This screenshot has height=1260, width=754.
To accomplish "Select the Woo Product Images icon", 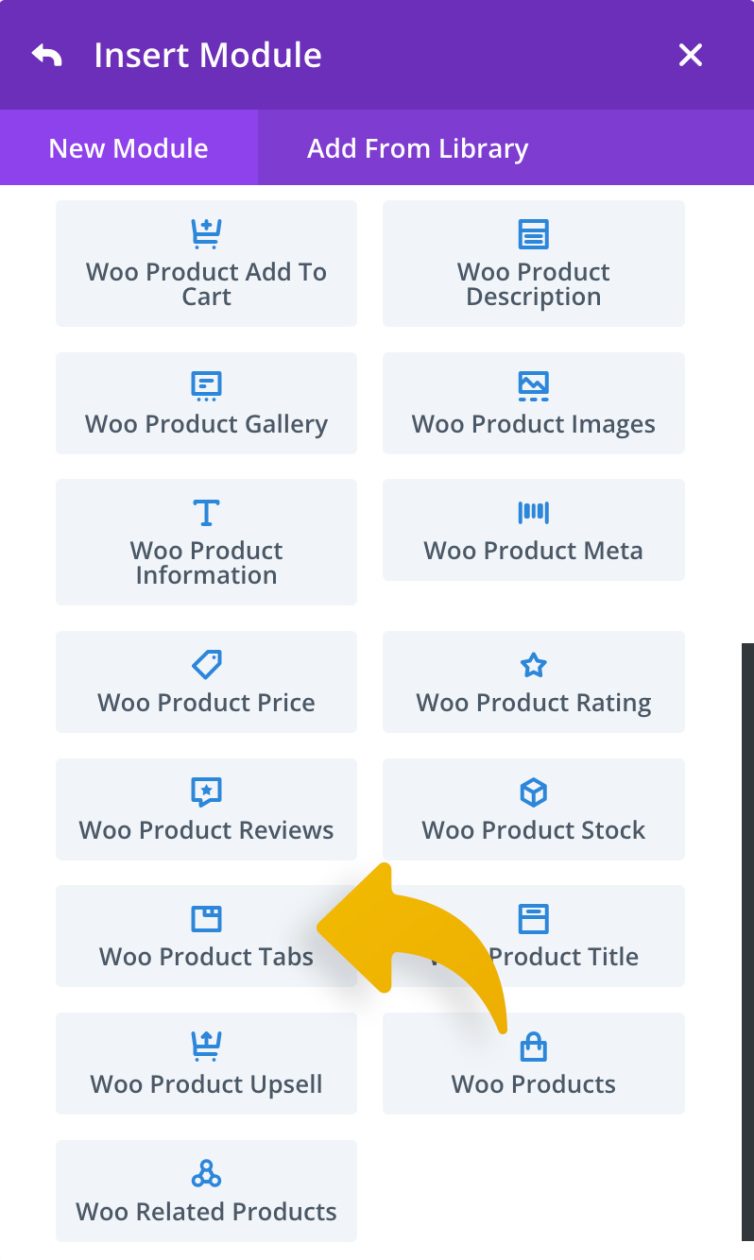I will tap(533, 385).
